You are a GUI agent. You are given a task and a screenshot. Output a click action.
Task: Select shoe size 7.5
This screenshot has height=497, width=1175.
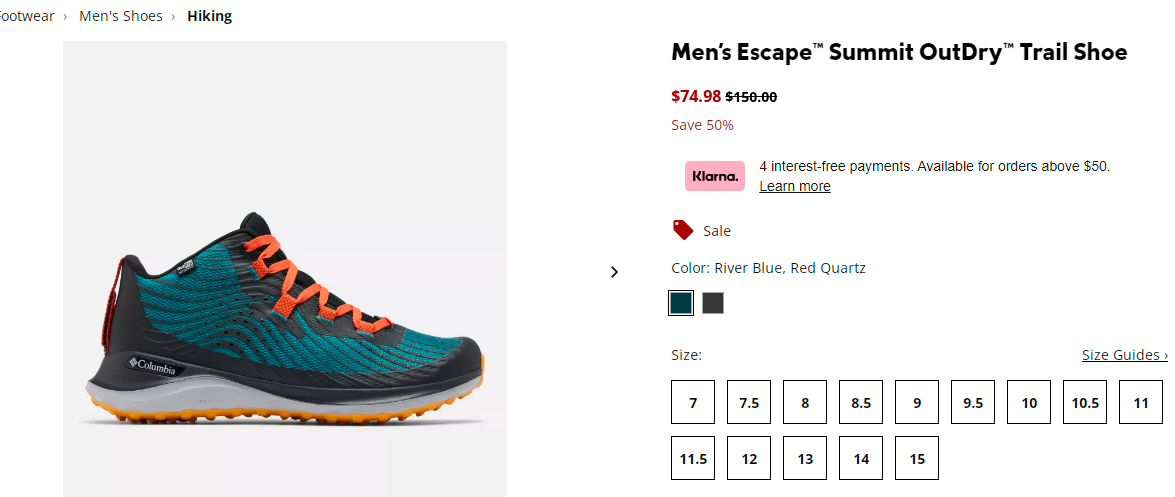click(749, 403)
